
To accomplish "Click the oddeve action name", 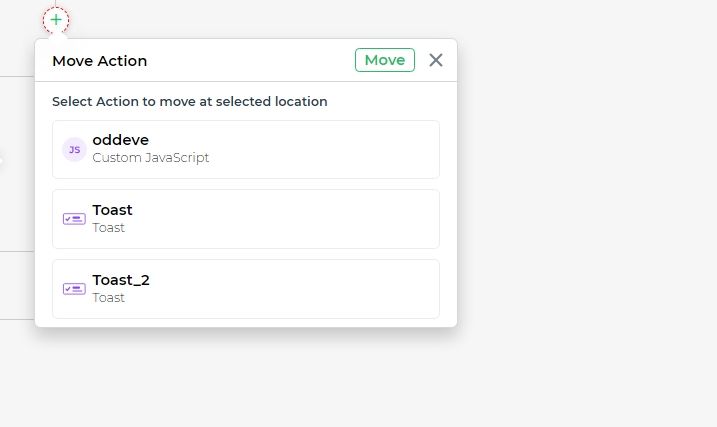I will tap(121, 140).
